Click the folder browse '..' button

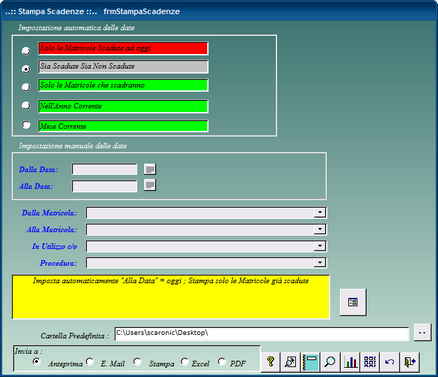pyautogui.click(x=422, y=332)
